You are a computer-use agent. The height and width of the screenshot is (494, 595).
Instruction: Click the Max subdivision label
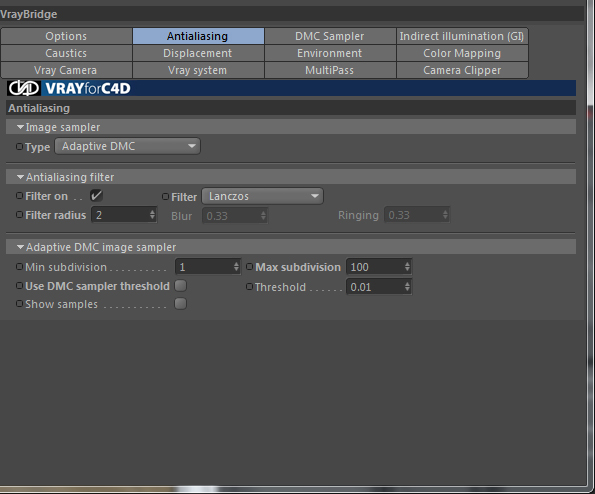[x=298, y=267]
